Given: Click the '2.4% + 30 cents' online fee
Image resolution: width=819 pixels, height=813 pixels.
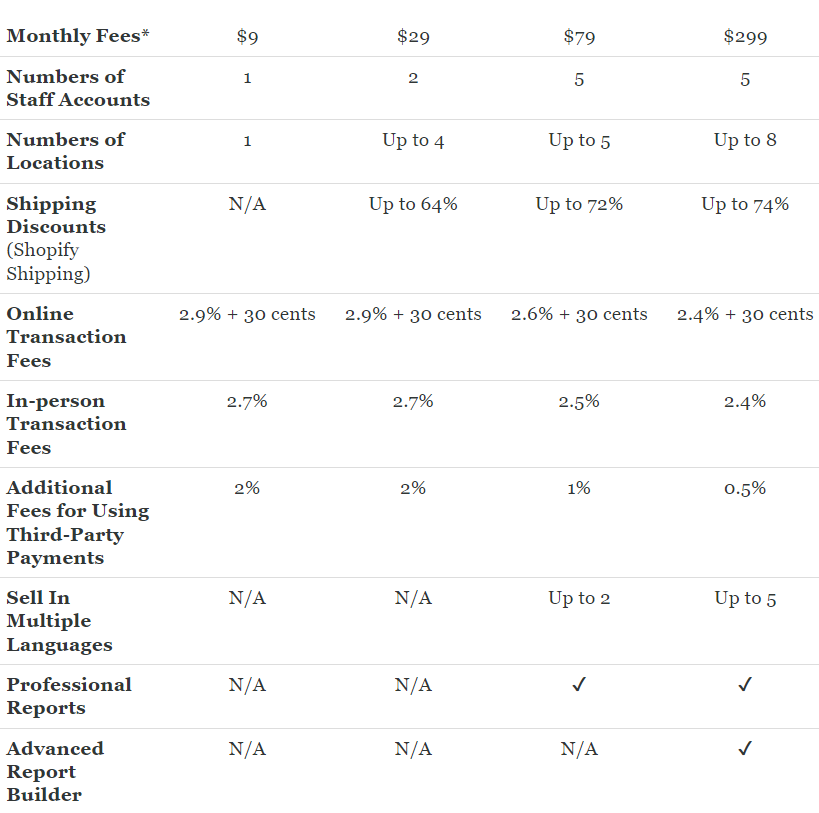Looking at the screenshot, I should [745, 314].
